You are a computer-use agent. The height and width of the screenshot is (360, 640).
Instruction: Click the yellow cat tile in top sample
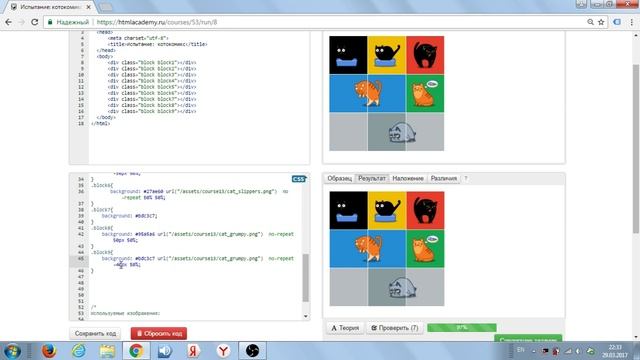(x=387, y=55)
